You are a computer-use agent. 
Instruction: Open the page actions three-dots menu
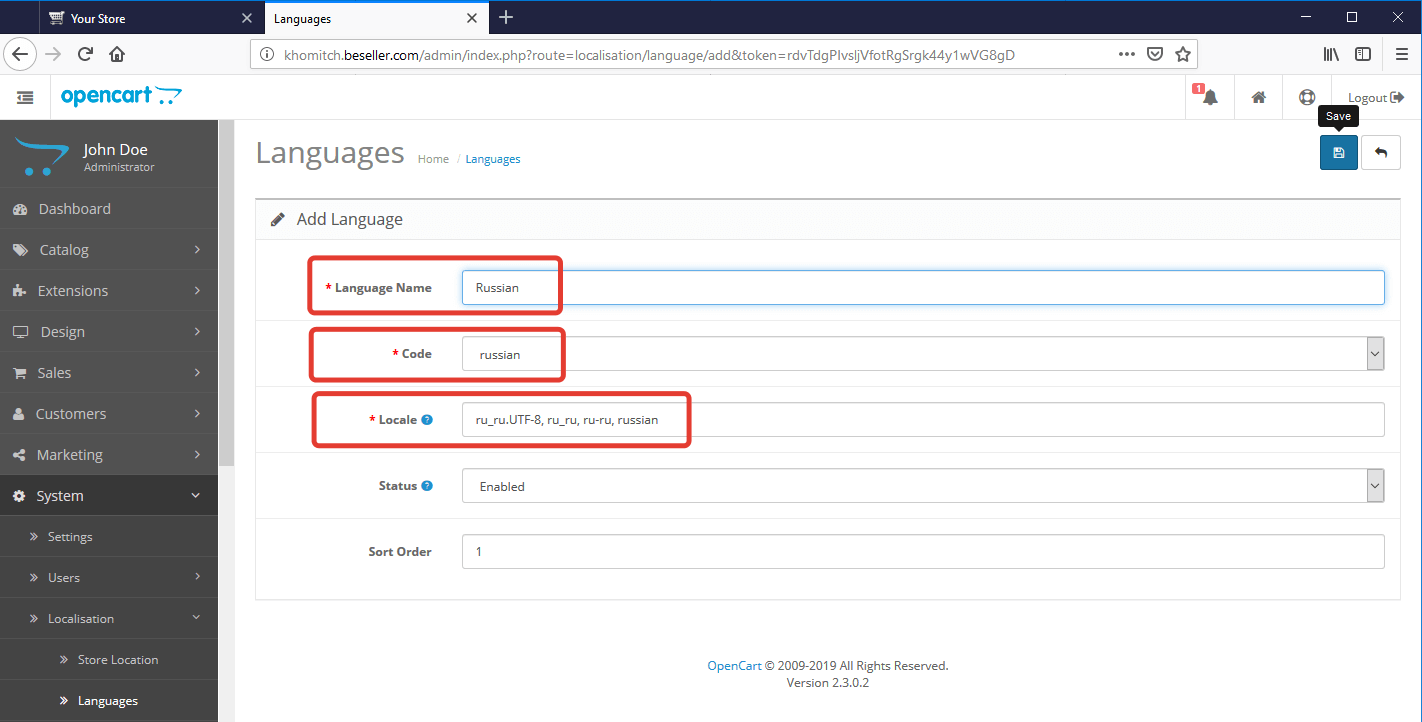1127,54
